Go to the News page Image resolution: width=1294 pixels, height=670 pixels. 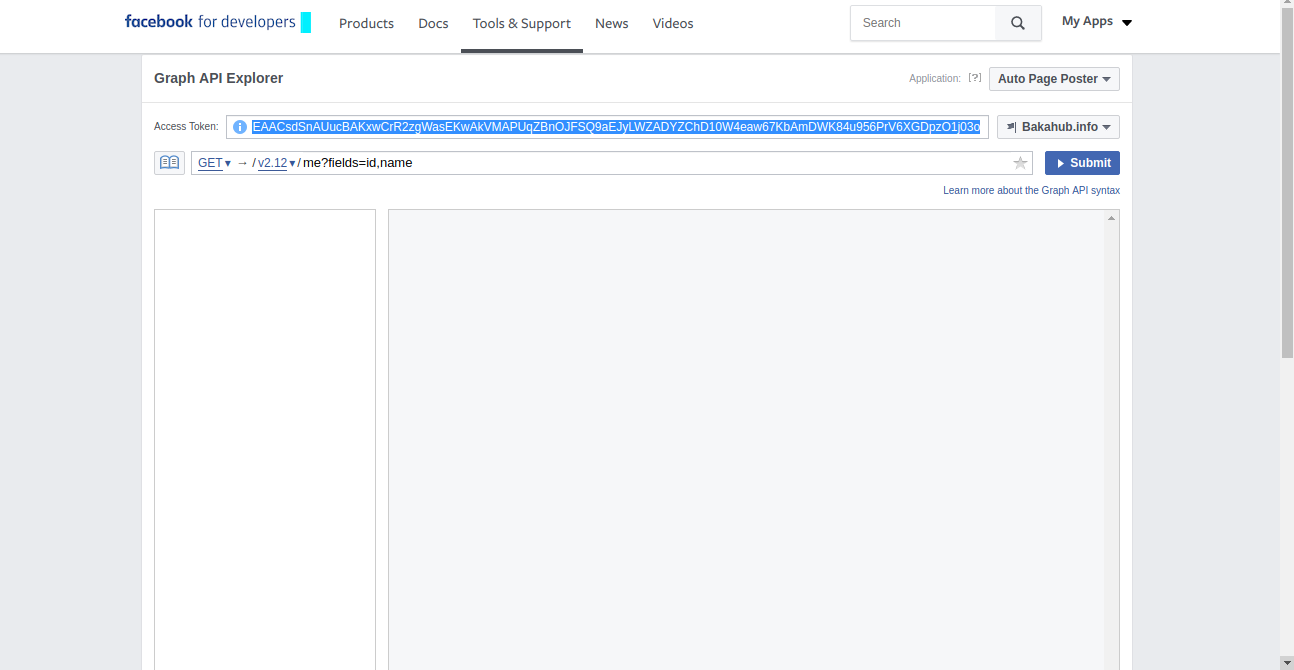coord(612,23)
